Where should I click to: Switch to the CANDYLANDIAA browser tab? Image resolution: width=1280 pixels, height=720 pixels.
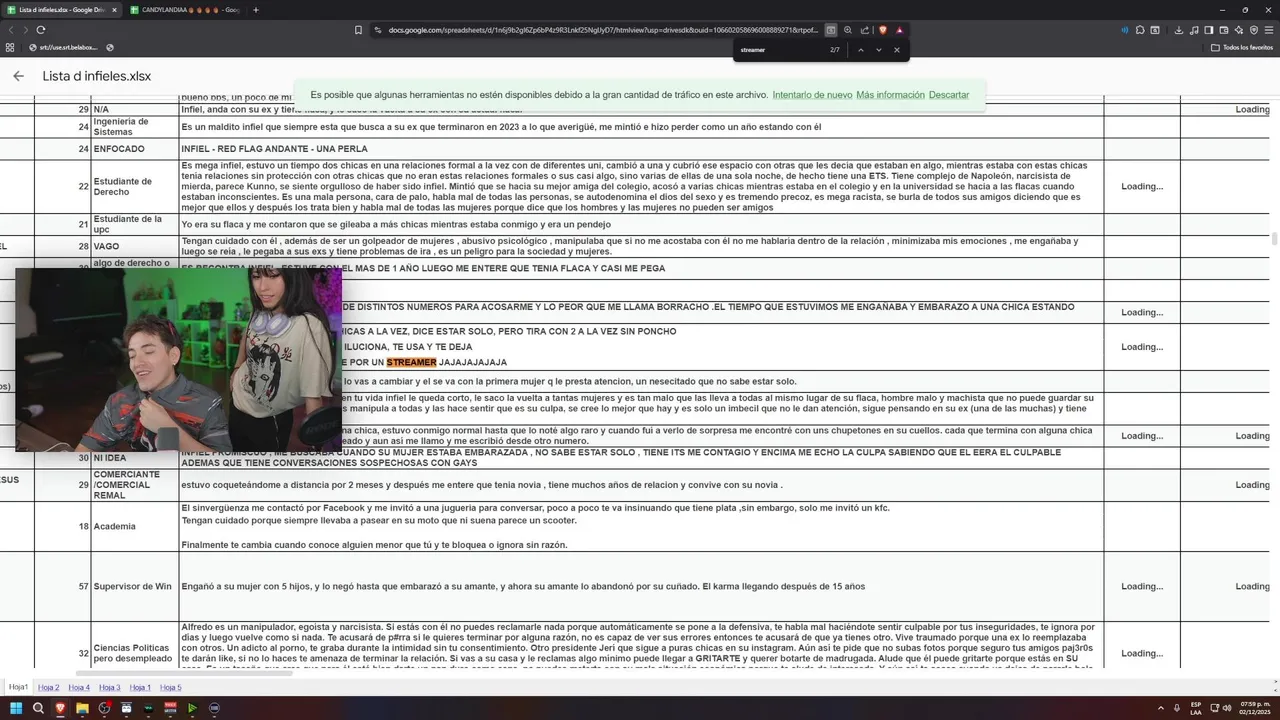pos(185,10)
